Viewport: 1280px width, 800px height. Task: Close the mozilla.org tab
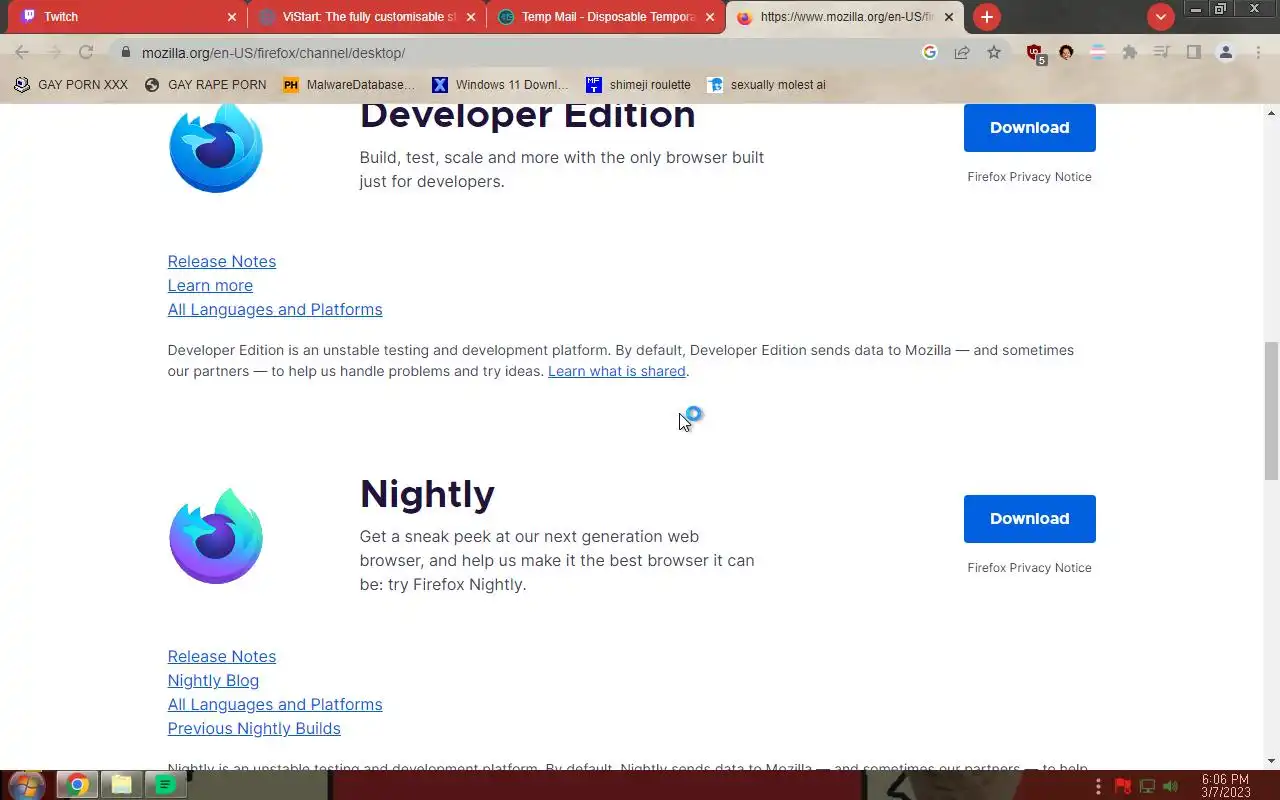949,17
